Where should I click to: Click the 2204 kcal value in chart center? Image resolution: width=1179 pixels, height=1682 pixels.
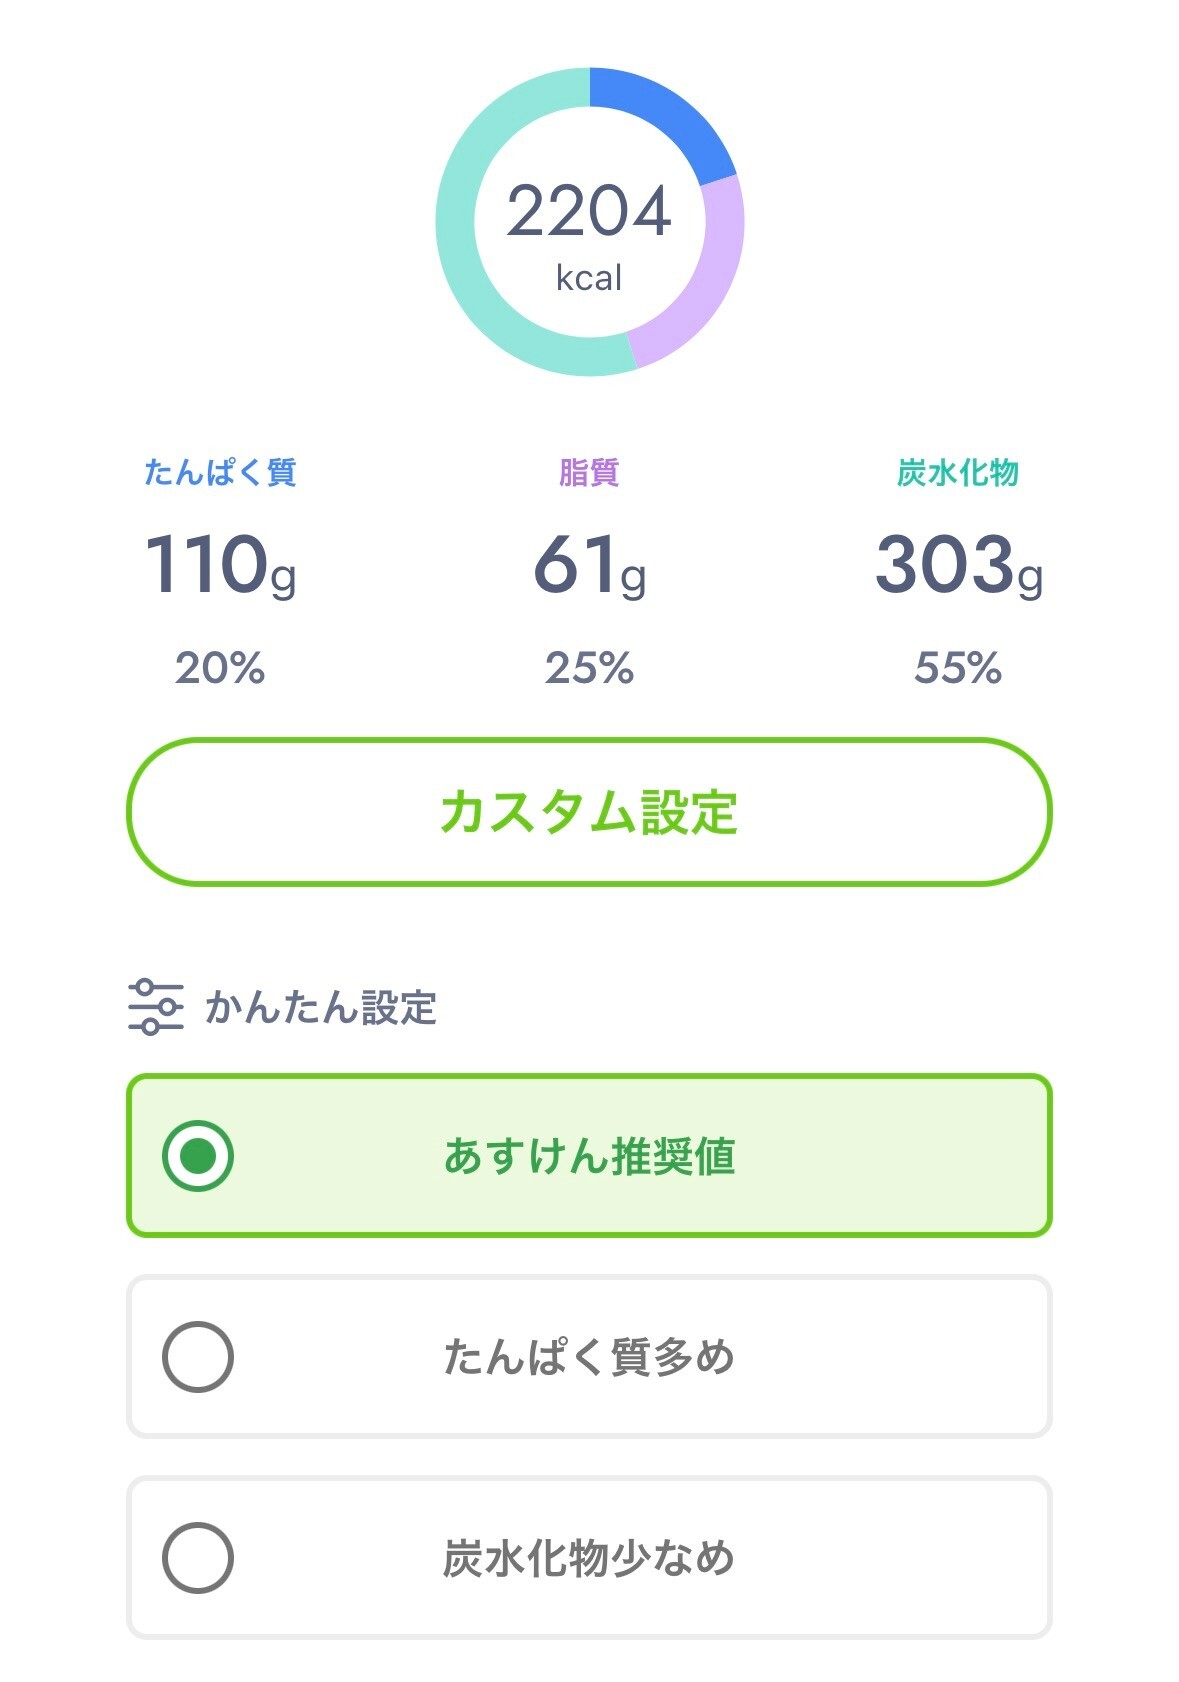[x=589, y=212]
